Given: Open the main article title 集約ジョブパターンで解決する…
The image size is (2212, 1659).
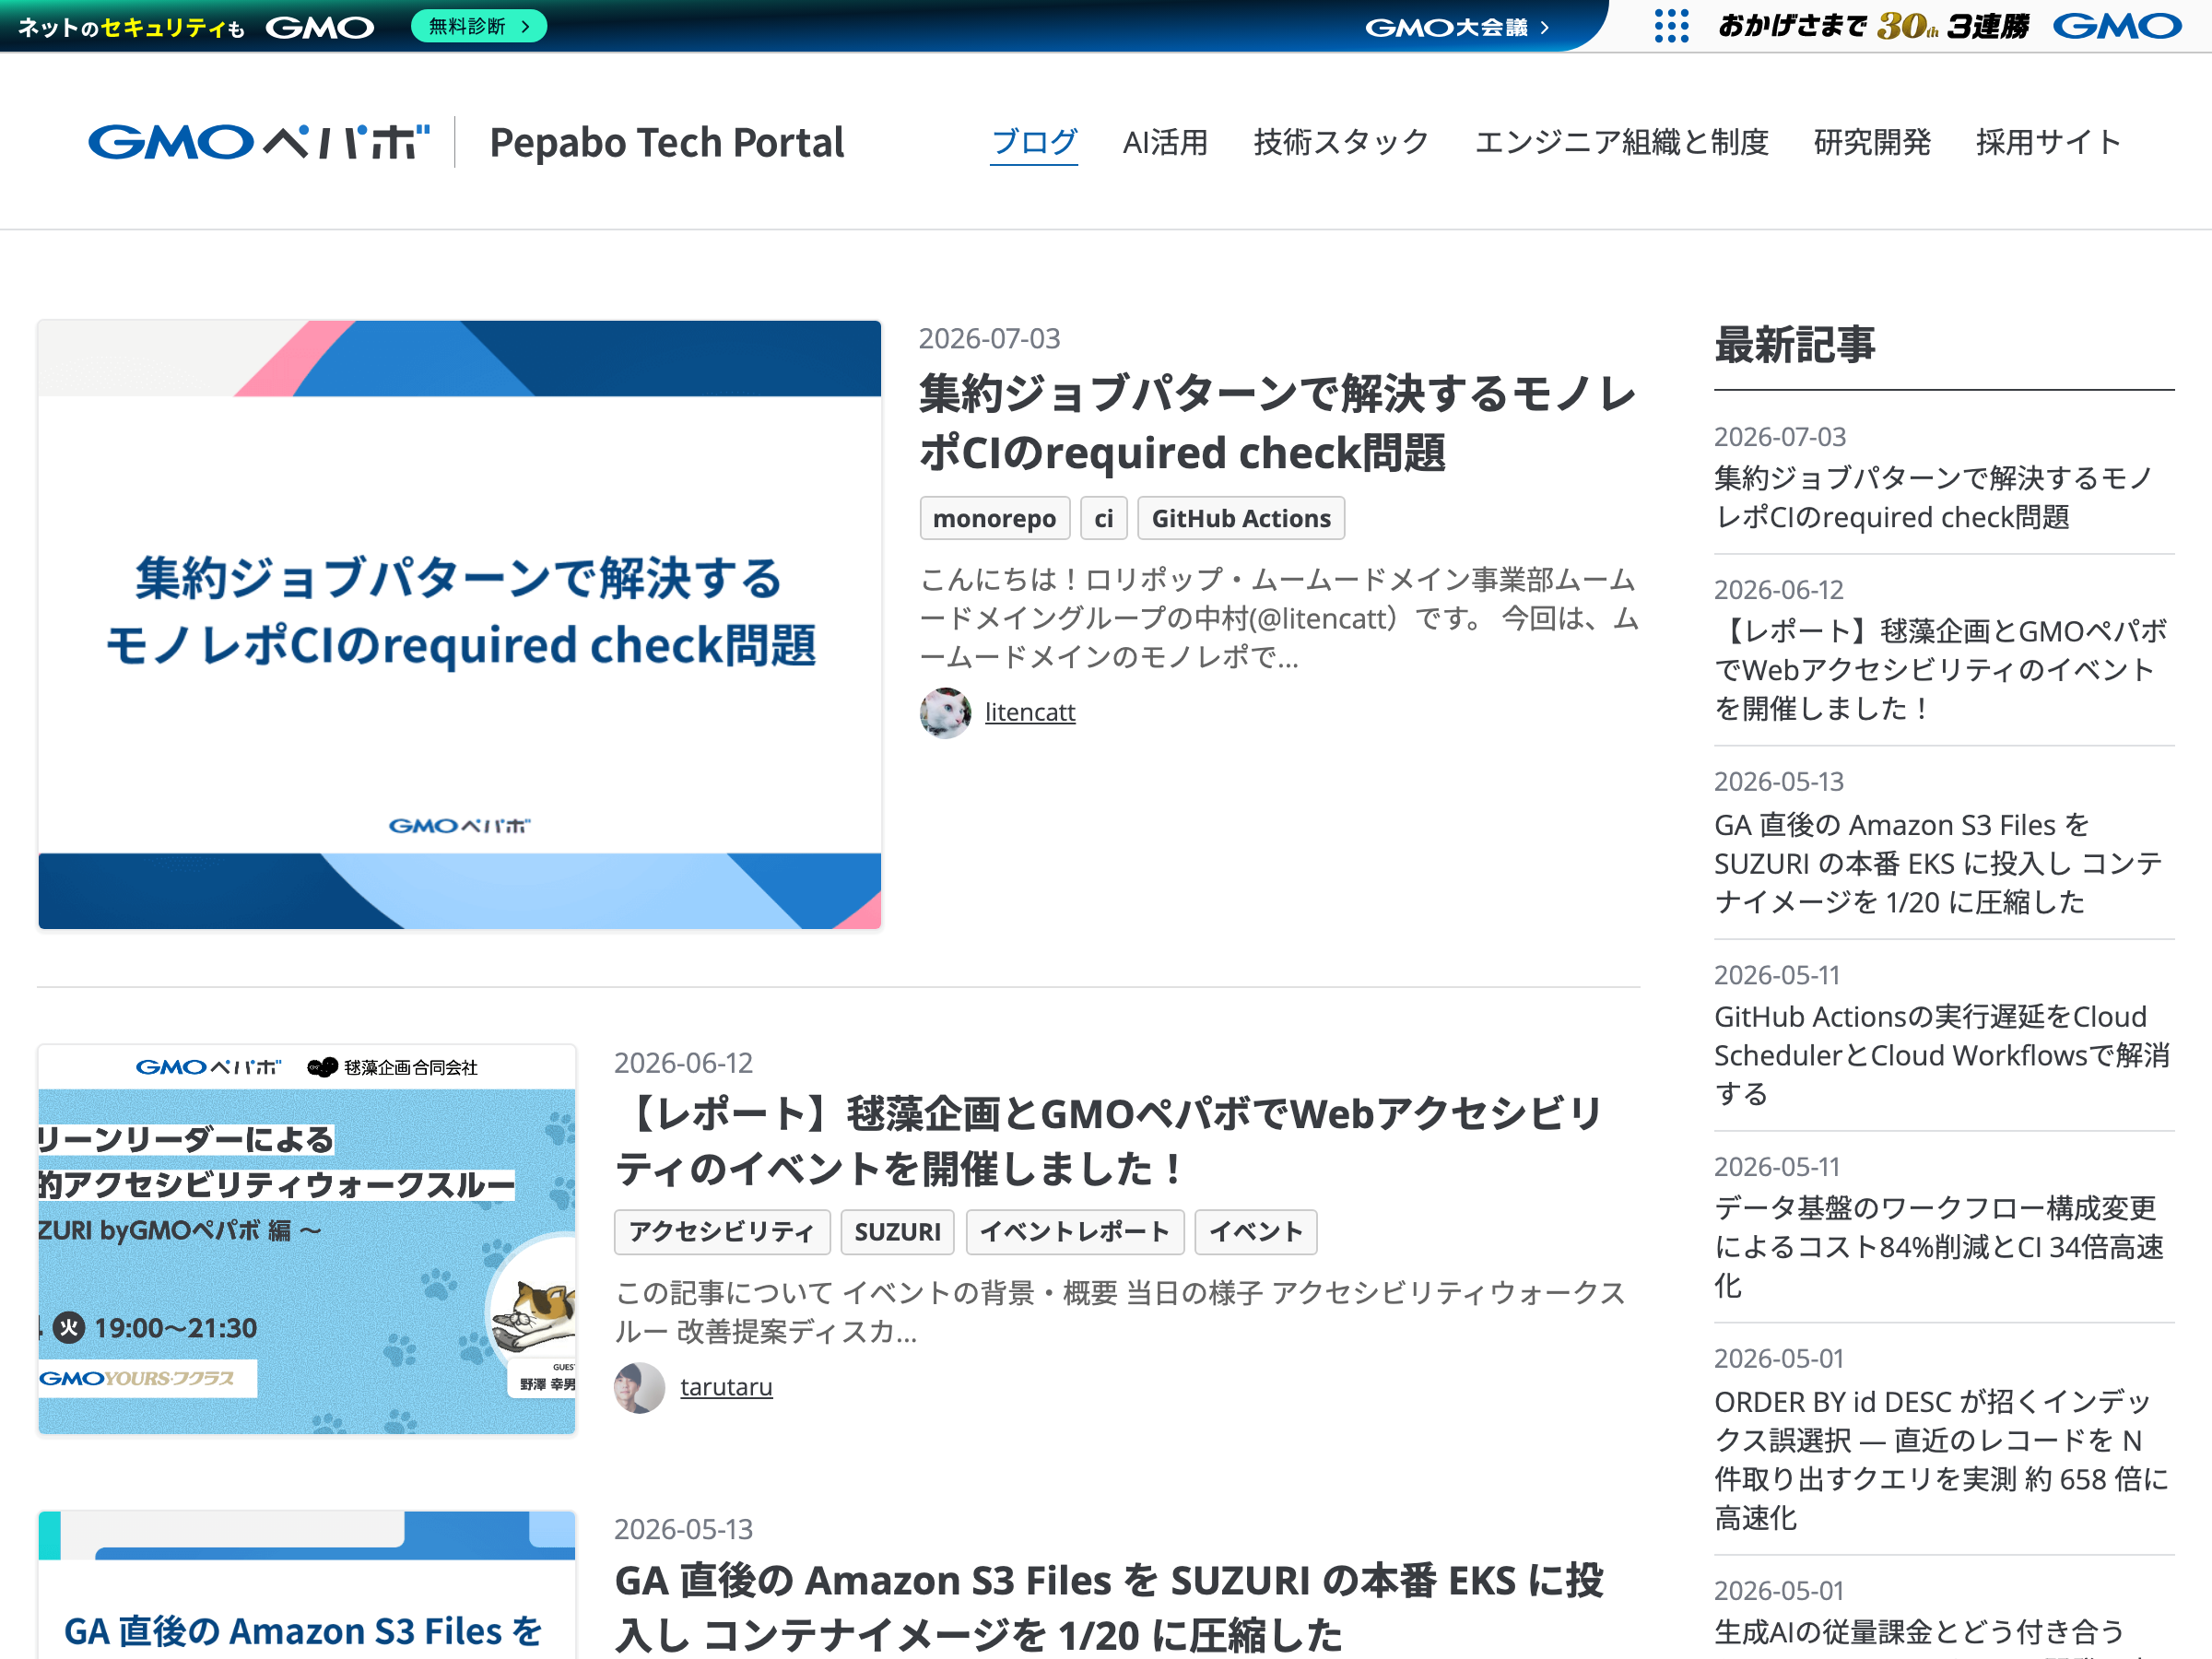Looking at the screenshot, I should click(1278, 423).
